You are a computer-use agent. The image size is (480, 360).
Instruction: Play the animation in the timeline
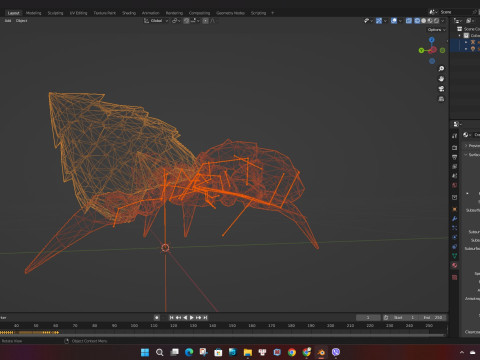pos(192,318)
